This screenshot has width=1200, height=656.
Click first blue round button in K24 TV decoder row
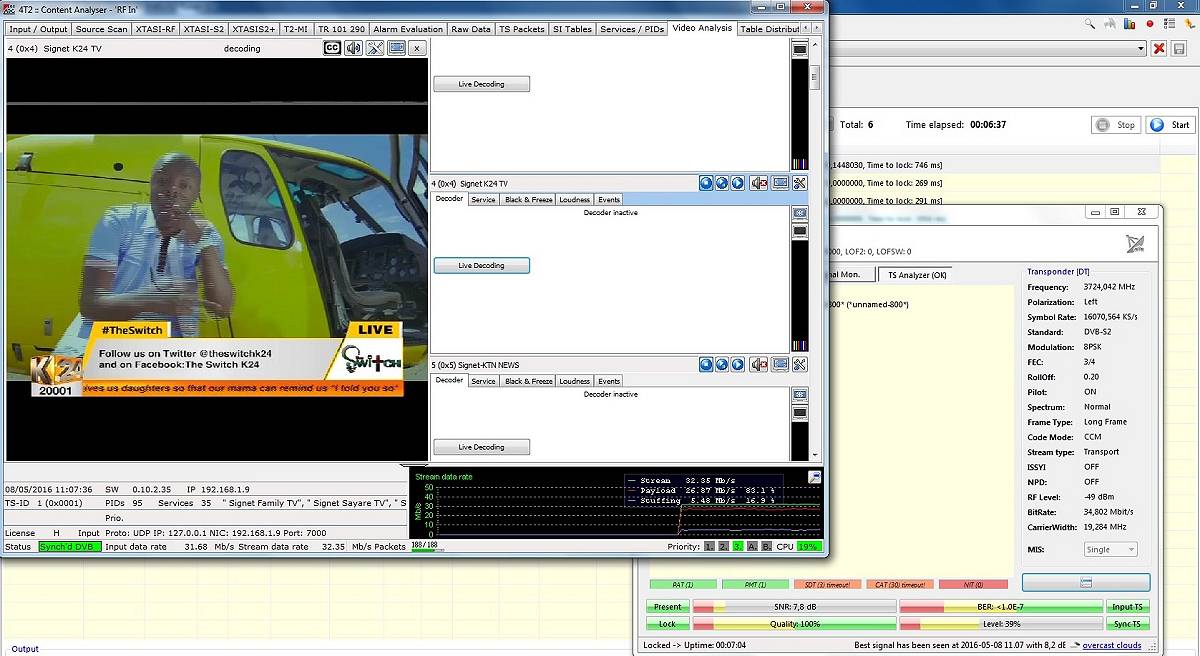coord(706,183)
